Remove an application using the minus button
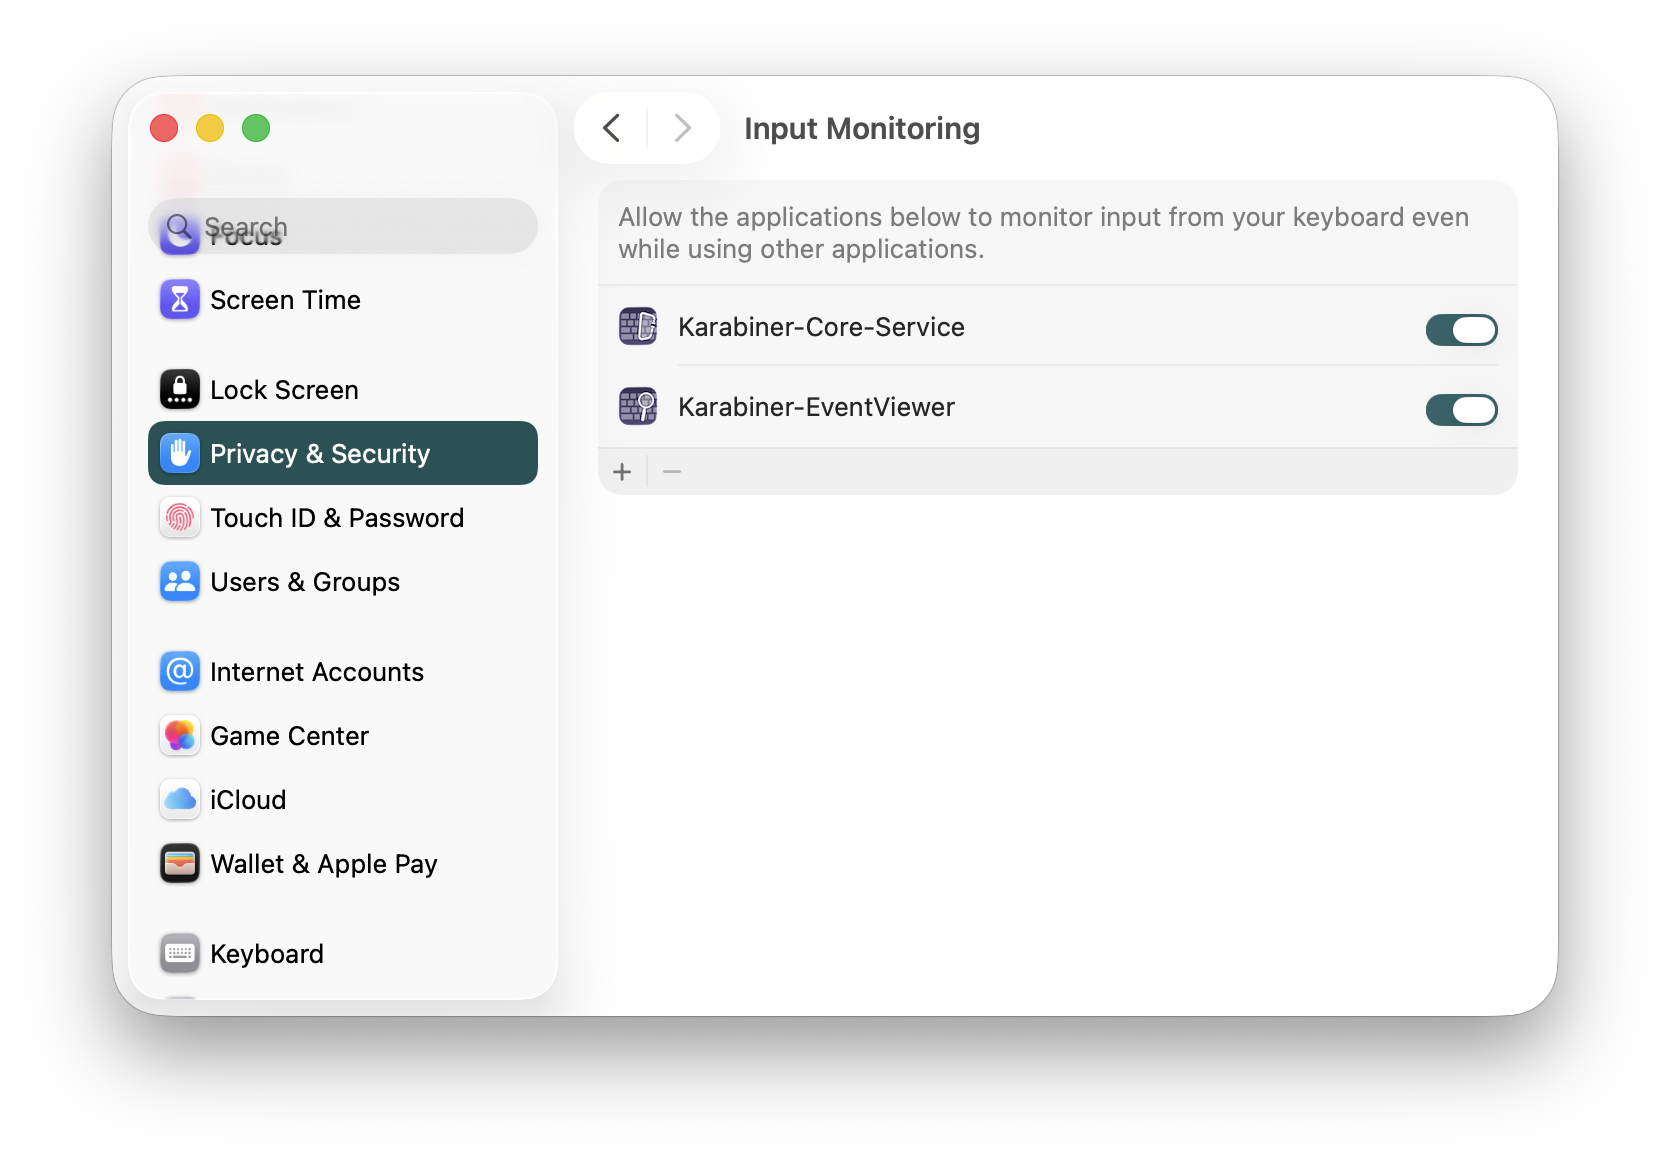 [671, 471]
